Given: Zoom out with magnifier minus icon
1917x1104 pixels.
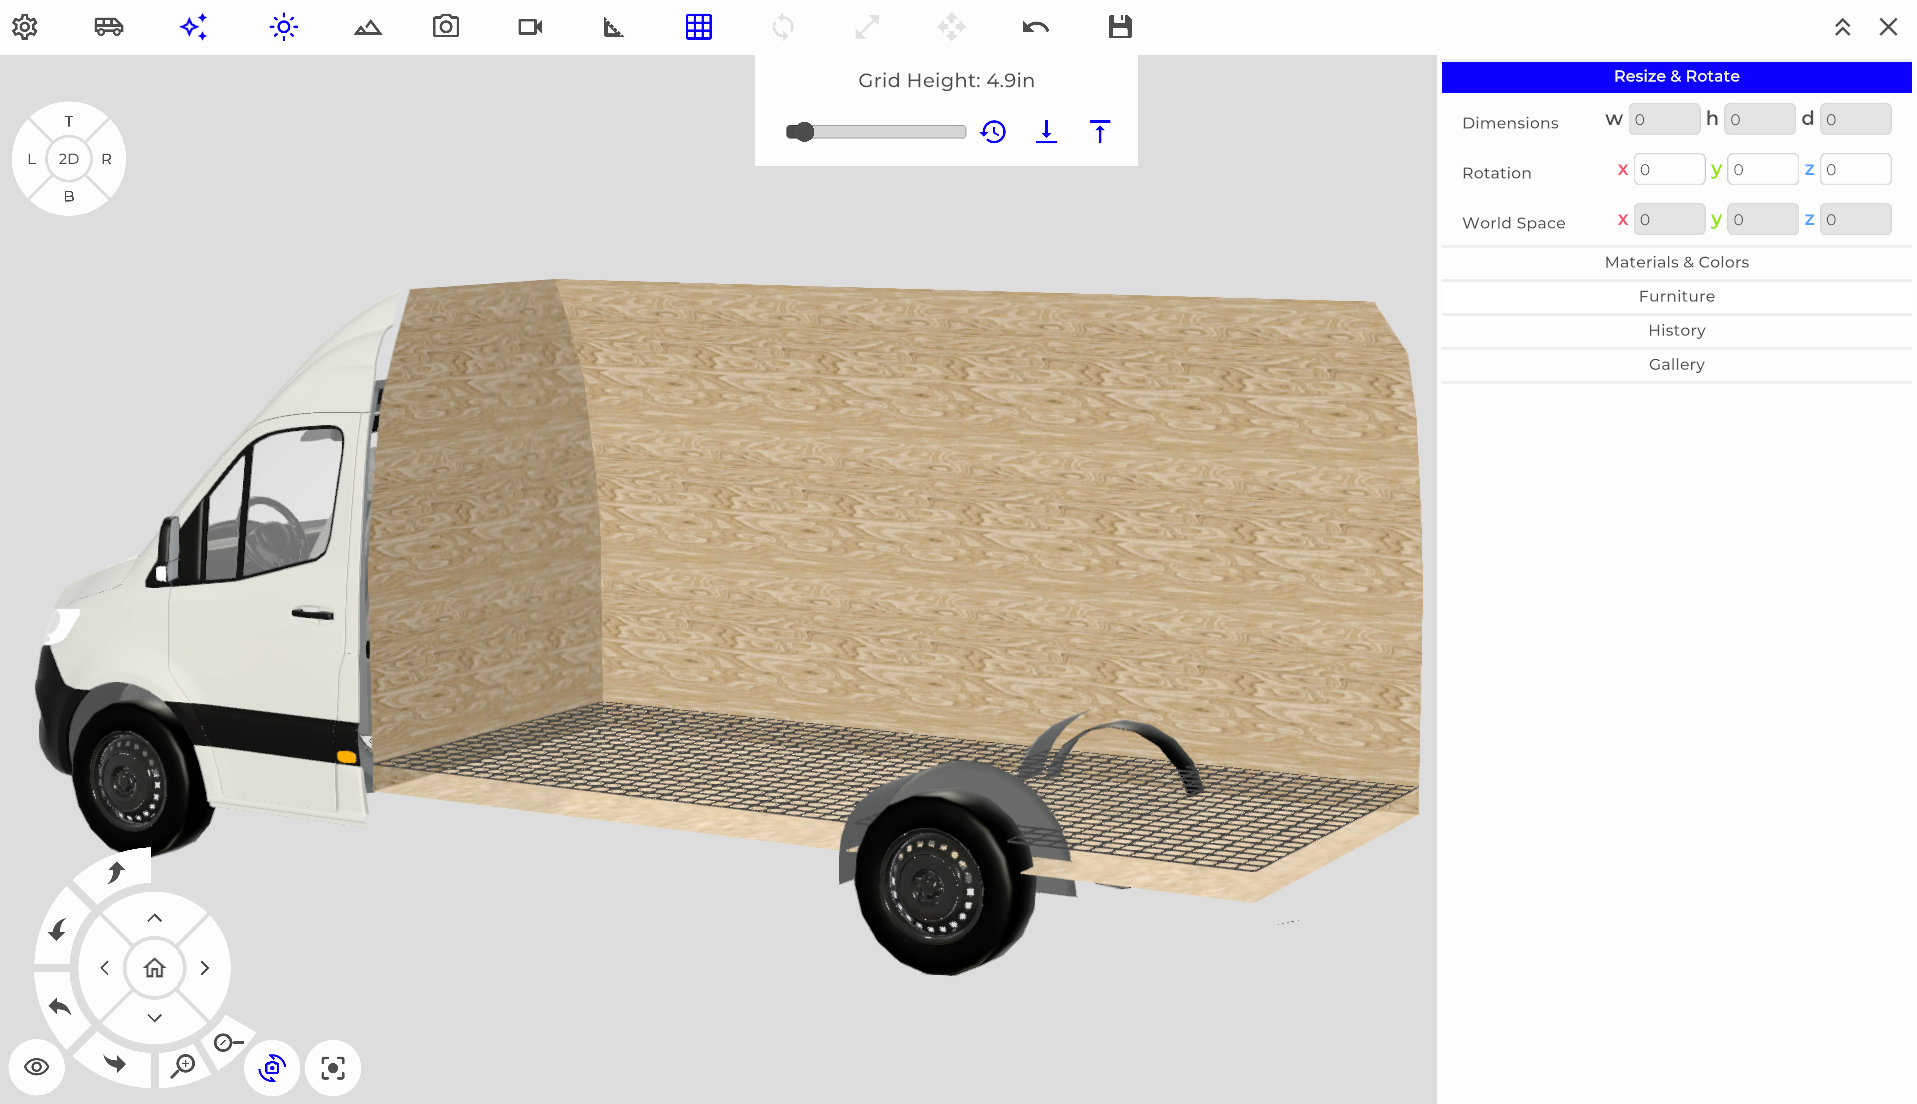Looking at the screenshot, I should (229, 1043).
